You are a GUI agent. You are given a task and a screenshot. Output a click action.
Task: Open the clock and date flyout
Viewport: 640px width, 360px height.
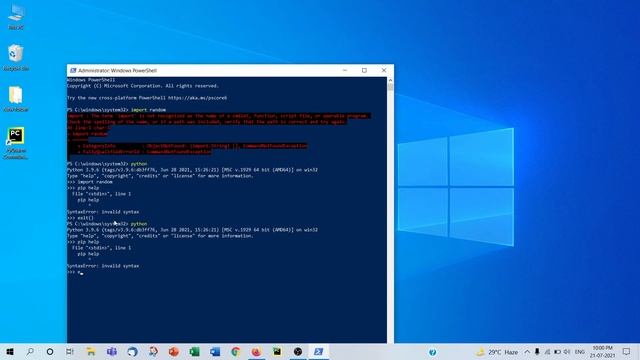point(602,351)
